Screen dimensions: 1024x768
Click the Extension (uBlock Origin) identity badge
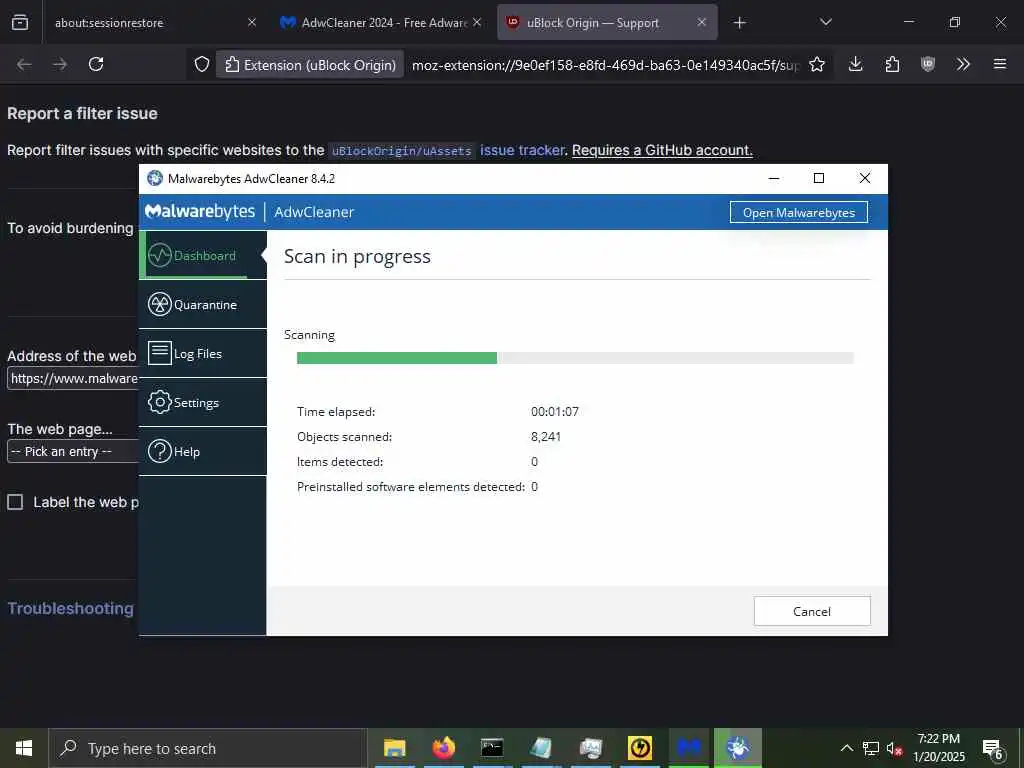pos(310,65)
